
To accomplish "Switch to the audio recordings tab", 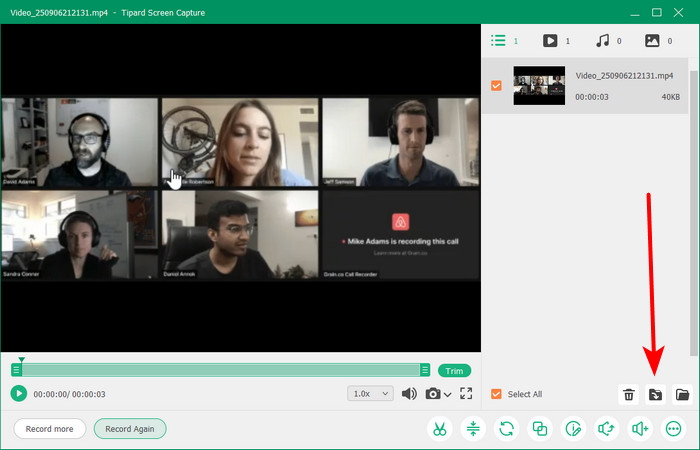I will [x=602, y=41].
